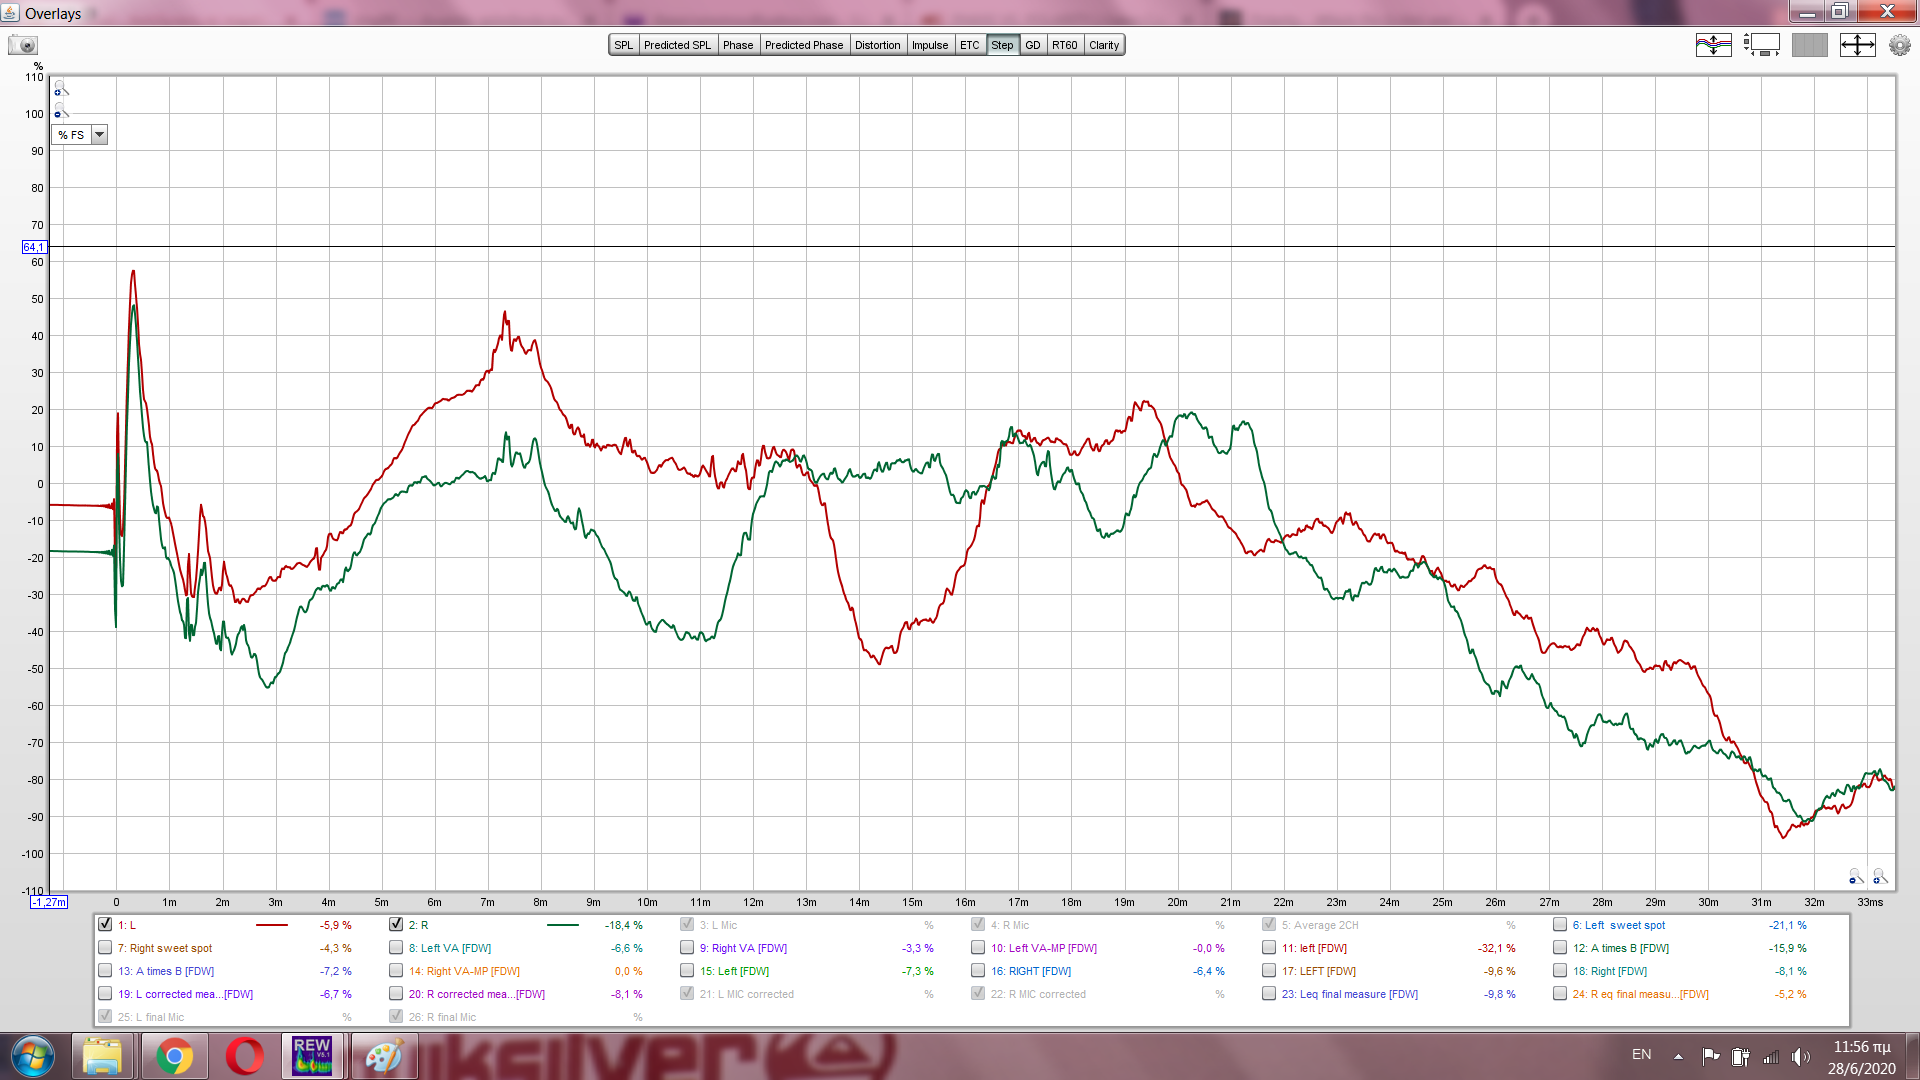1920x1080 pixels.
Task: Select the Clarity graph button
Action: [1104, 45]
